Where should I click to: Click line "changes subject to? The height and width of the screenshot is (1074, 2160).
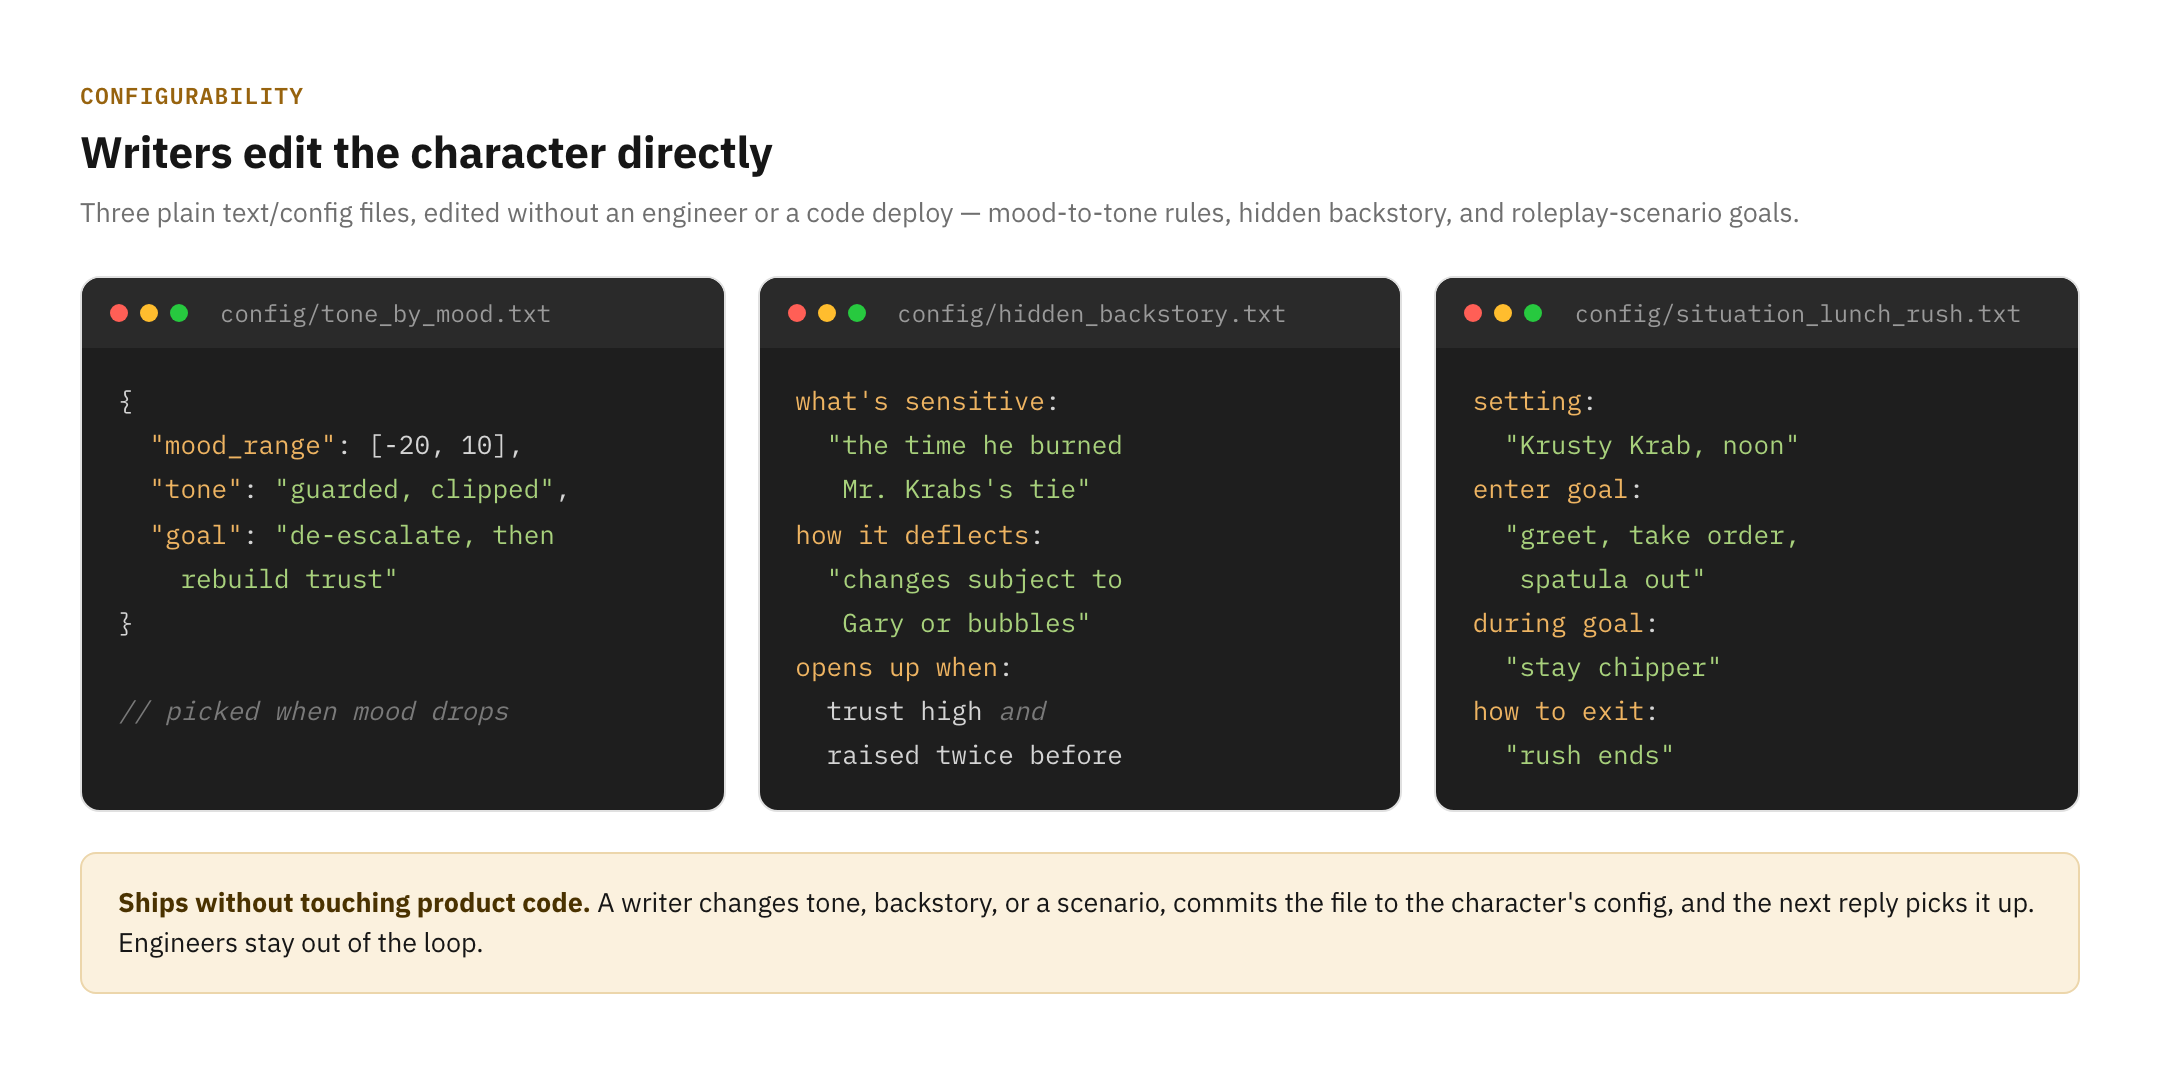pyautogui.click(x=974, y=579)
